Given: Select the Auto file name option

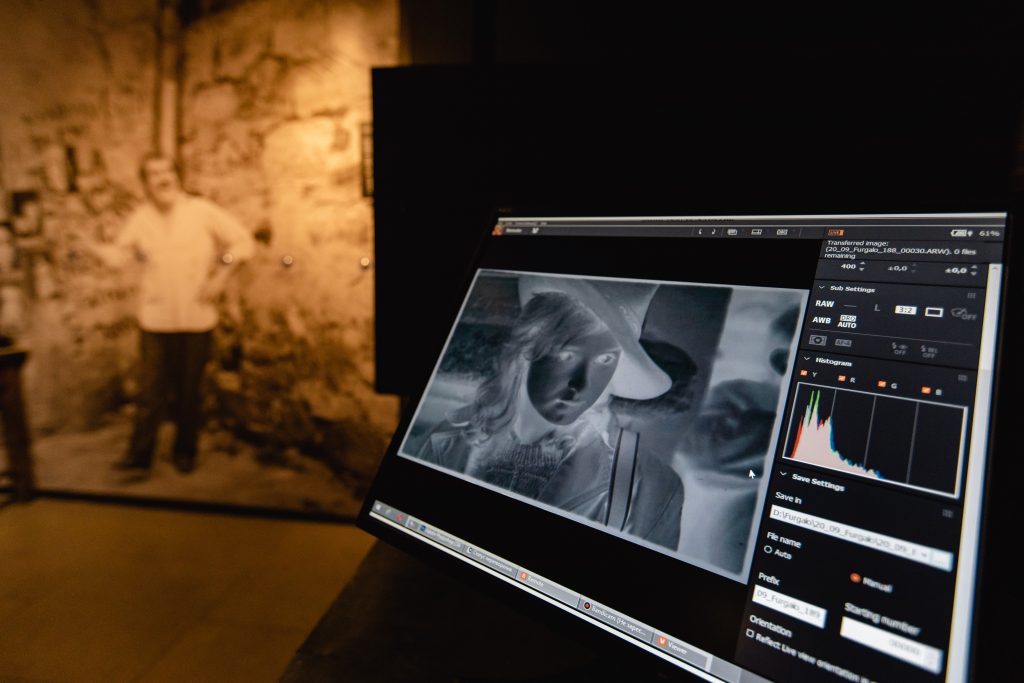Looking at the screenshot, I should 769,551.
